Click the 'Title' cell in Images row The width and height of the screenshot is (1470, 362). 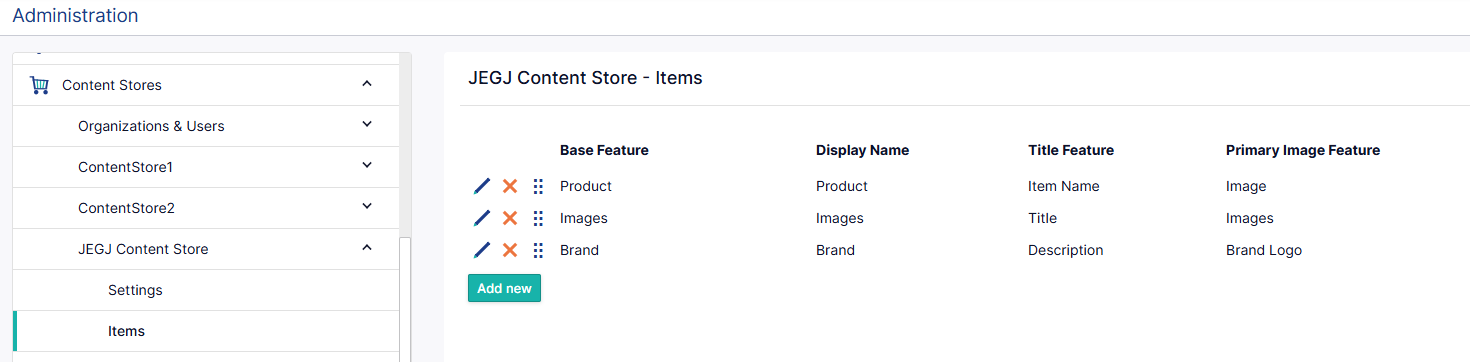pyautogui.click(x=1042, y=218)
